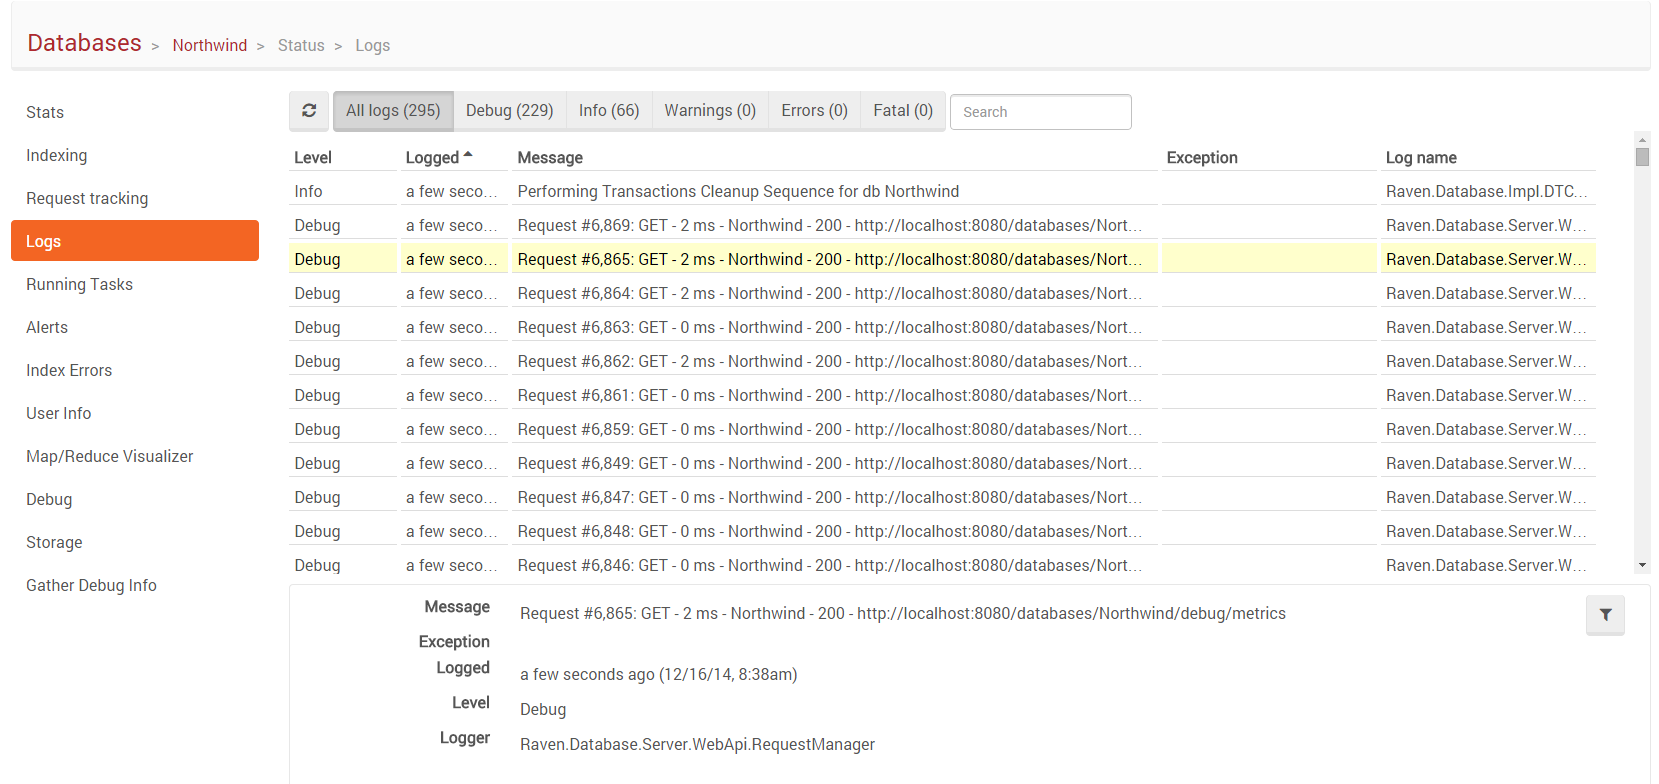Select the Request #6,864 log row
Viewport: 1659px width, 784px height.
[942, 293]
